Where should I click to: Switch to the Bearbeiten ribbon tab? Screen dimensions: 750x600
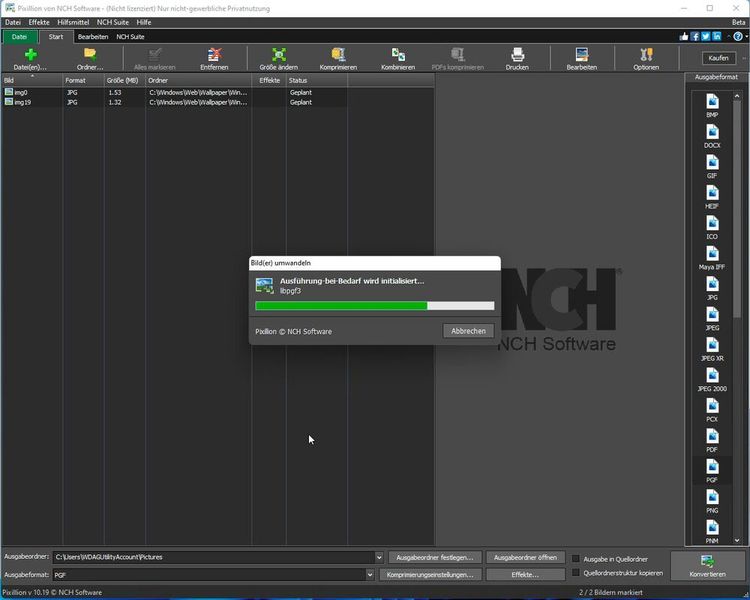click(93, 37)
